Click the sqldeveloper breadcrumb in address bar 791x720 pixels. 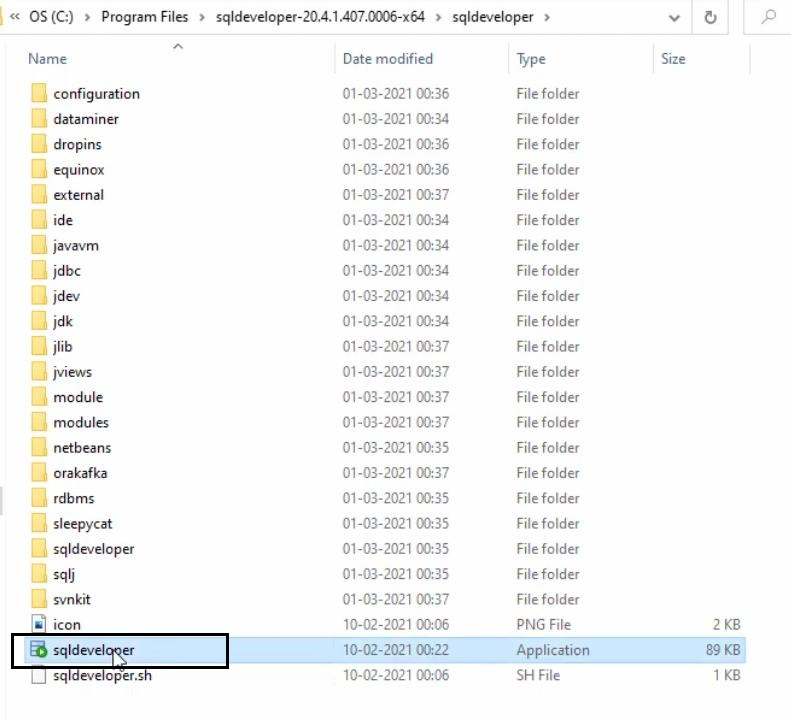[492, 17]
